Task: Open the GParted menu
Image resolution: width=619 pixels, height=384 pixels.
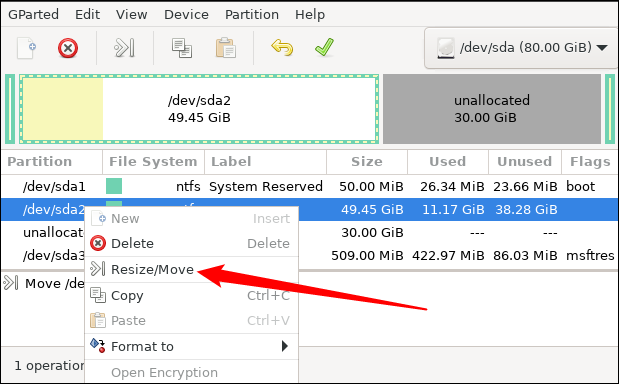Action: tap(34, 15)
